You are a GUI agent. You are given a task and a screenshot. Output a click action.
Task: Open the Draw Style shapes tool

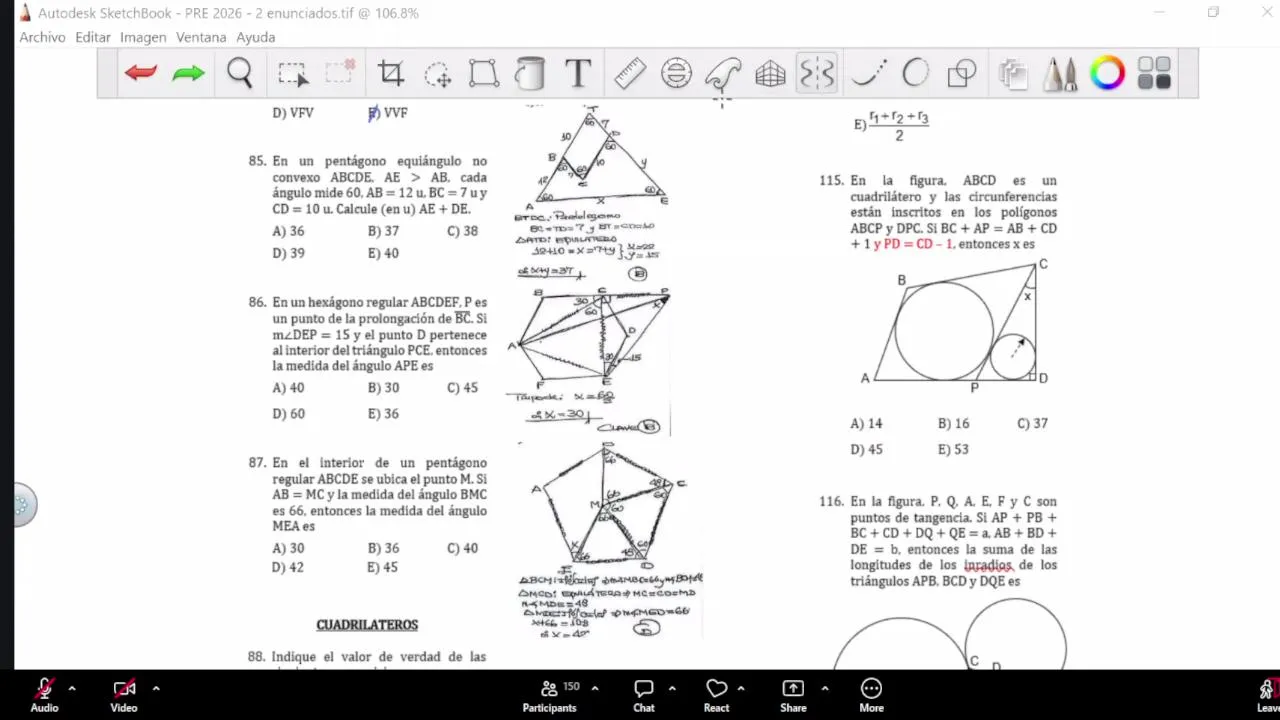pos(962,73)
